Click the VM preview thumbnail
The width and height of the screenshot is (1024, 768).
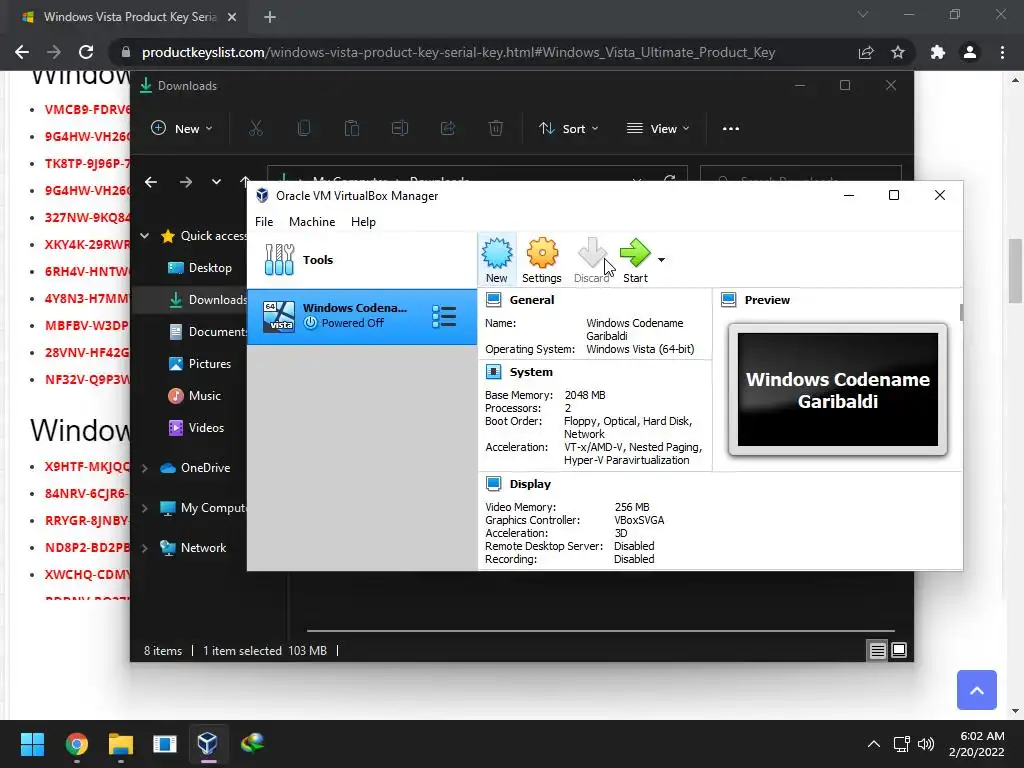(x=838, y=390)
